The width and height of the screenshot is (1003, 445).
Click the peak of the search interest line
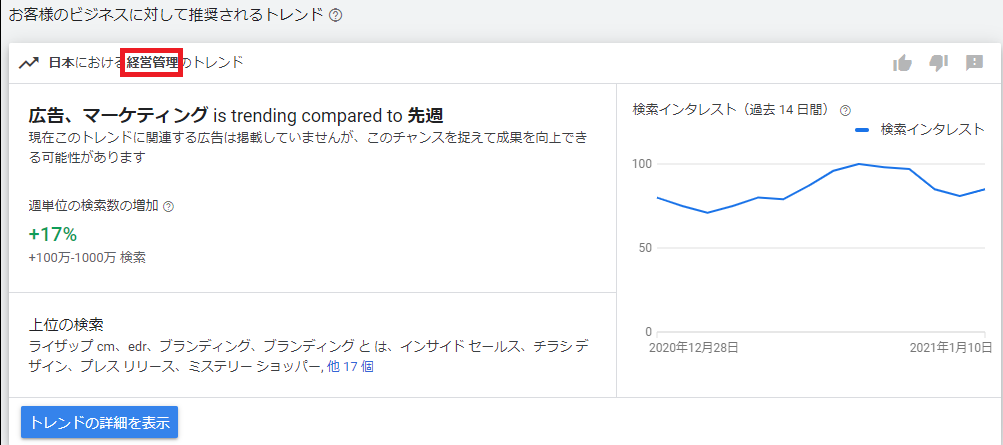pyautogui.click(x=859, y=164)
